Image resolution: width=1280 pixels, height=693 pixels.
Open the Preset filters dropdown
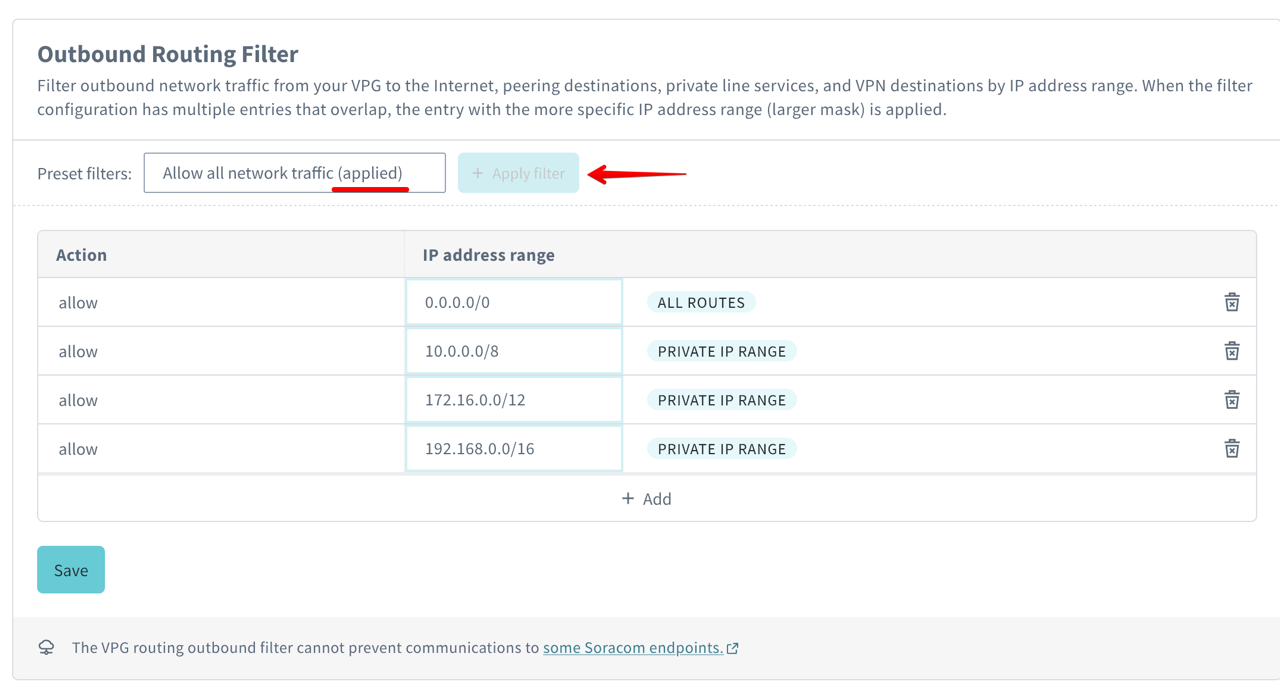point(295,173)
